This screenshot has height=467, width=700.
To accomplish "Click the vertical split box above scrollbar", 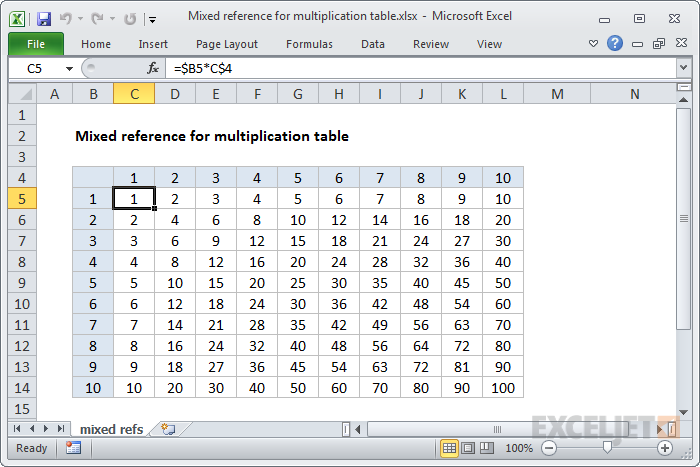I will pyautogui.click(x=683, y=87).
